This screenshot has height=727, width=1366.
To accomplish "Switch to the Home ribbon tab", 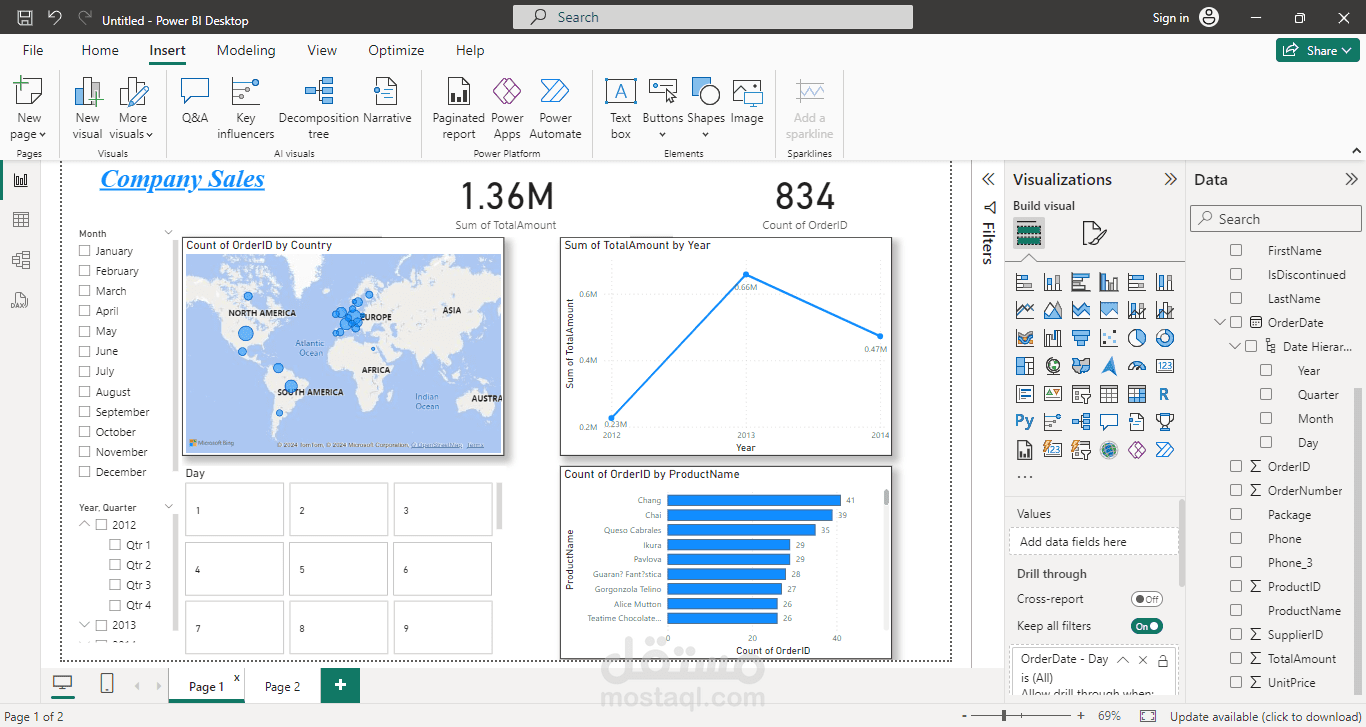I will tap(100, 50).
